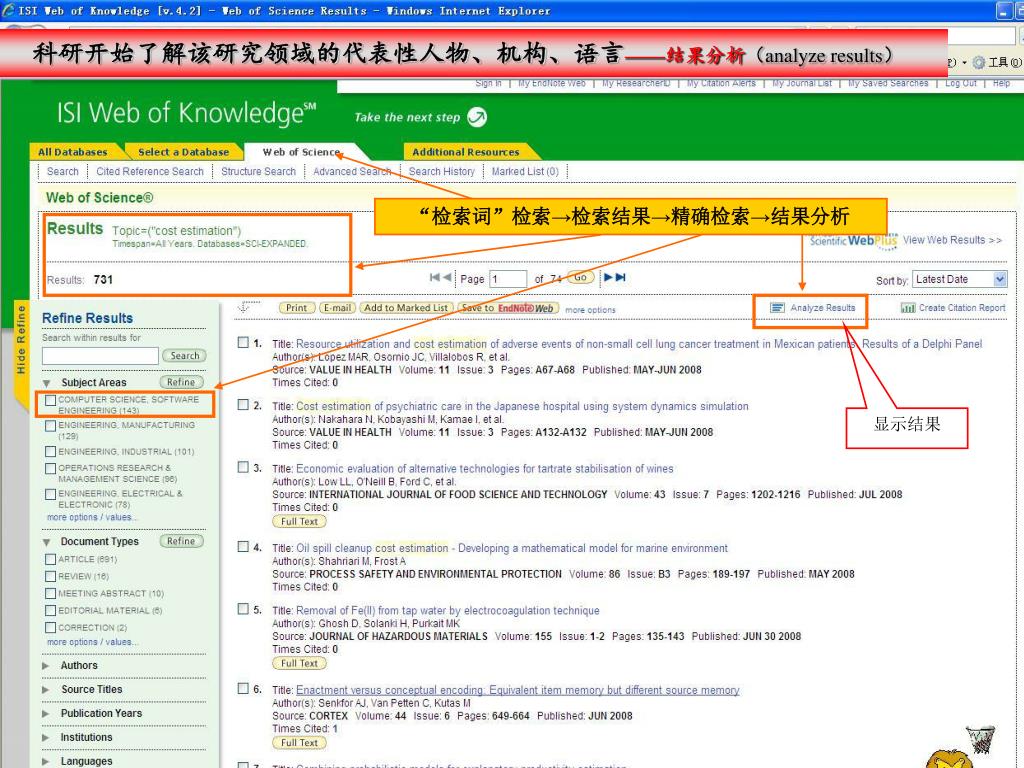Go to the previous results page arrow

447,278
